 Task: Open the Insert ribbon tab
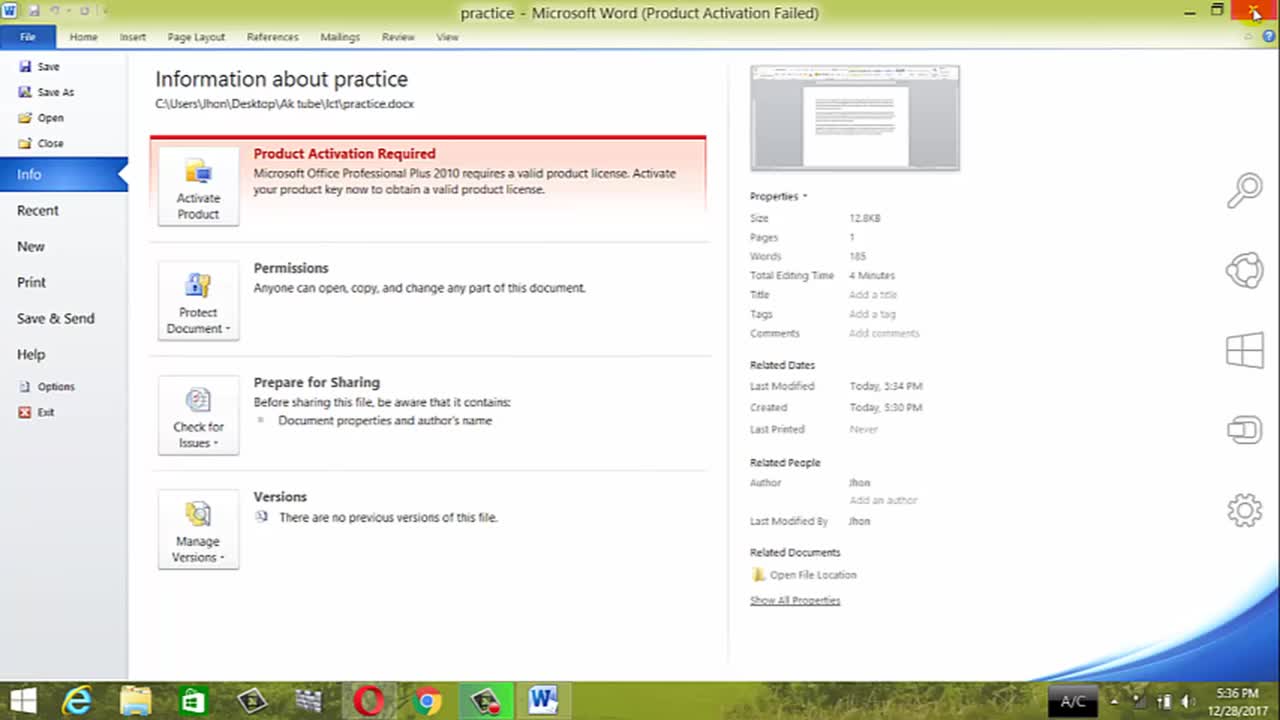[133, 37]
